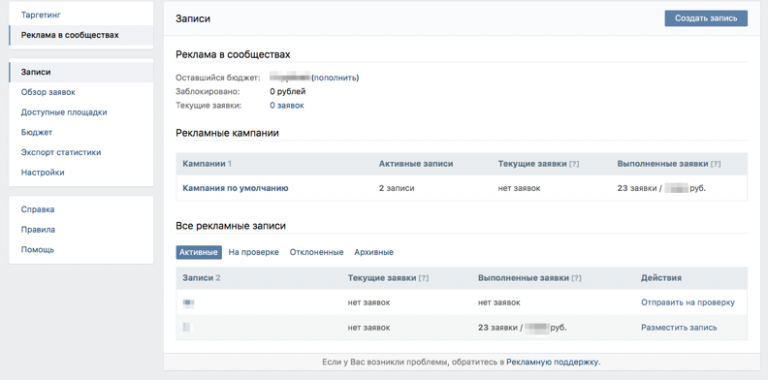Screen dimensions: 768x380
Task: Click the Действия column header
Action: coord(661,278)
